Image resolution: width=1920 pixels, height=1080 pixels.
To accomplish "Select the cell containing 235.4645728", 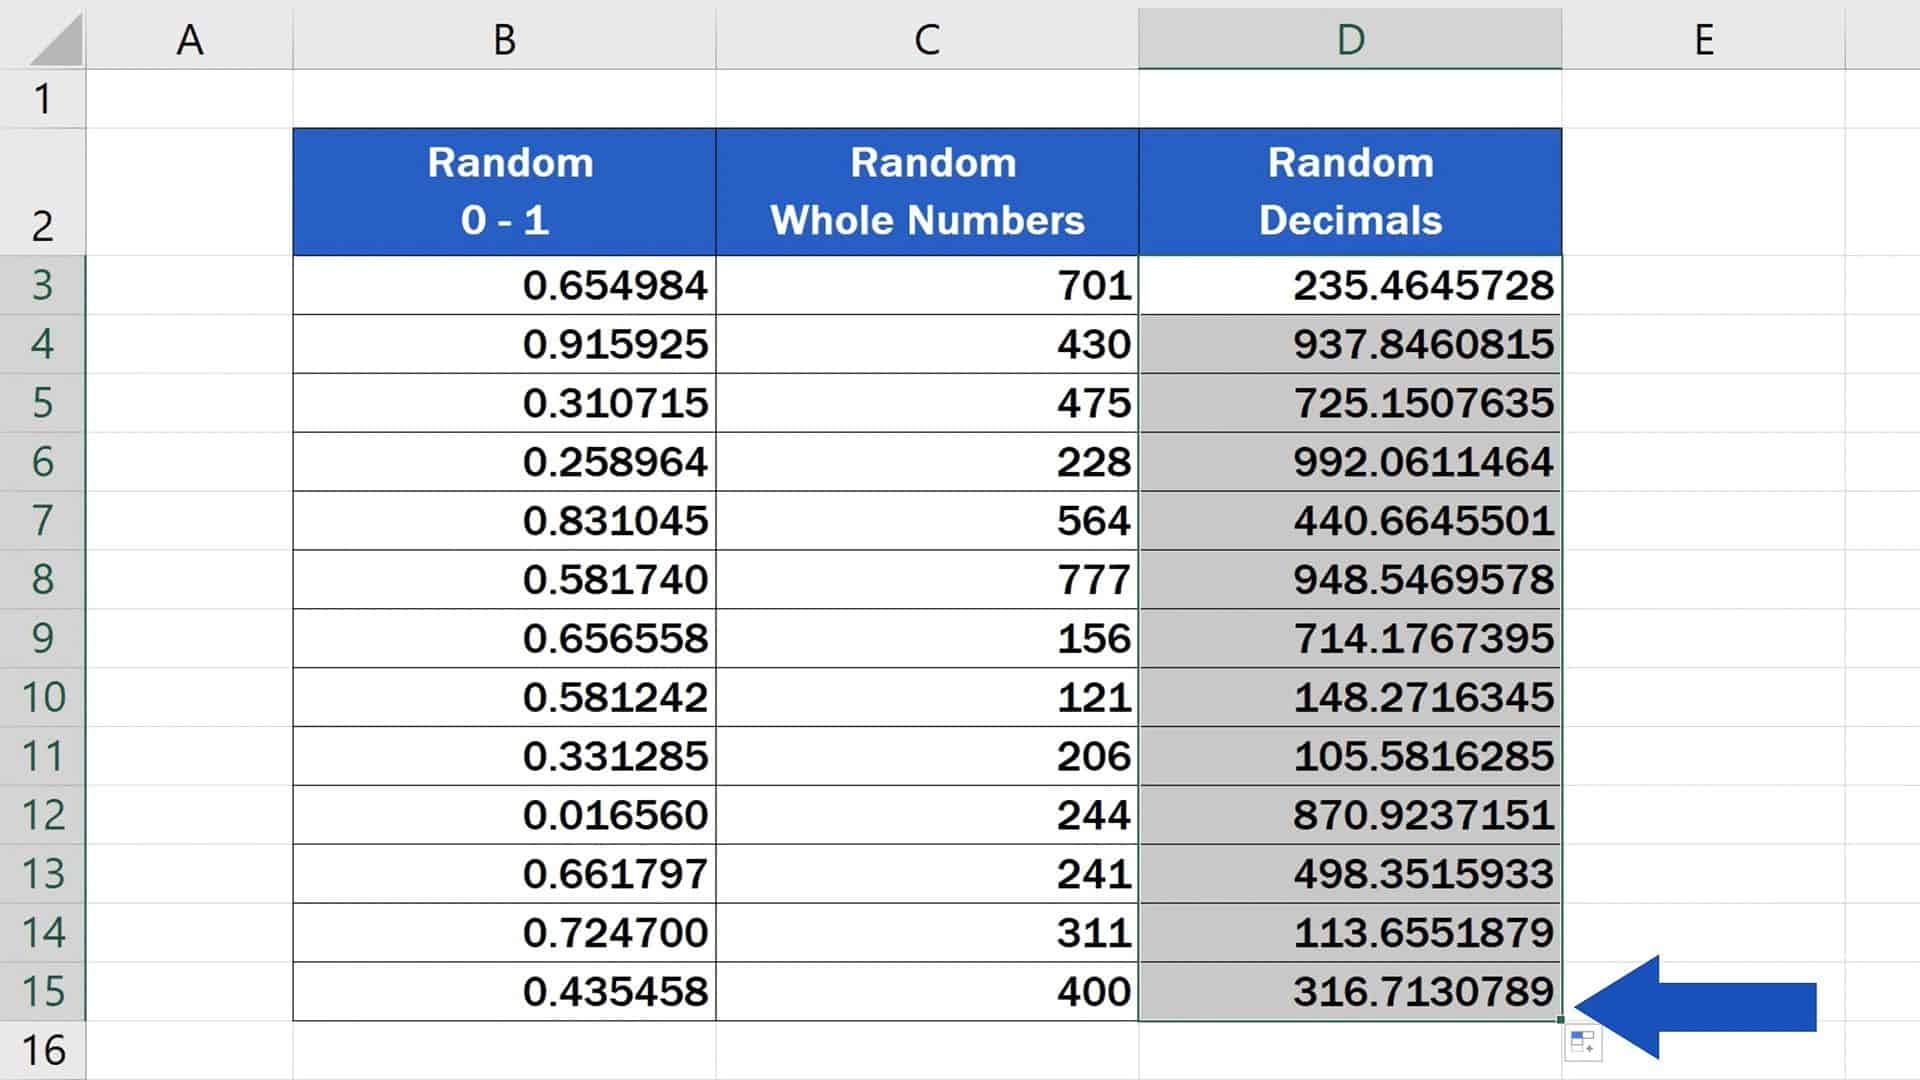I will pos(1350,285).
